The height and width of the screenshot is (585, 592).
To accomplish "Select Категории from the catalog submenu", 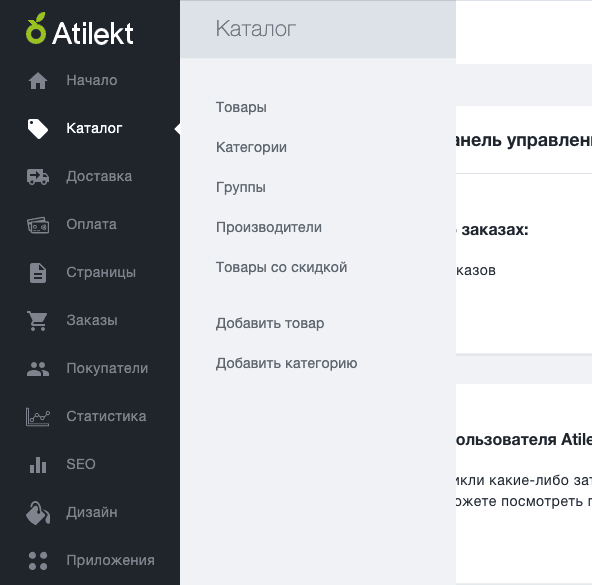I will [x=251, y=147].
